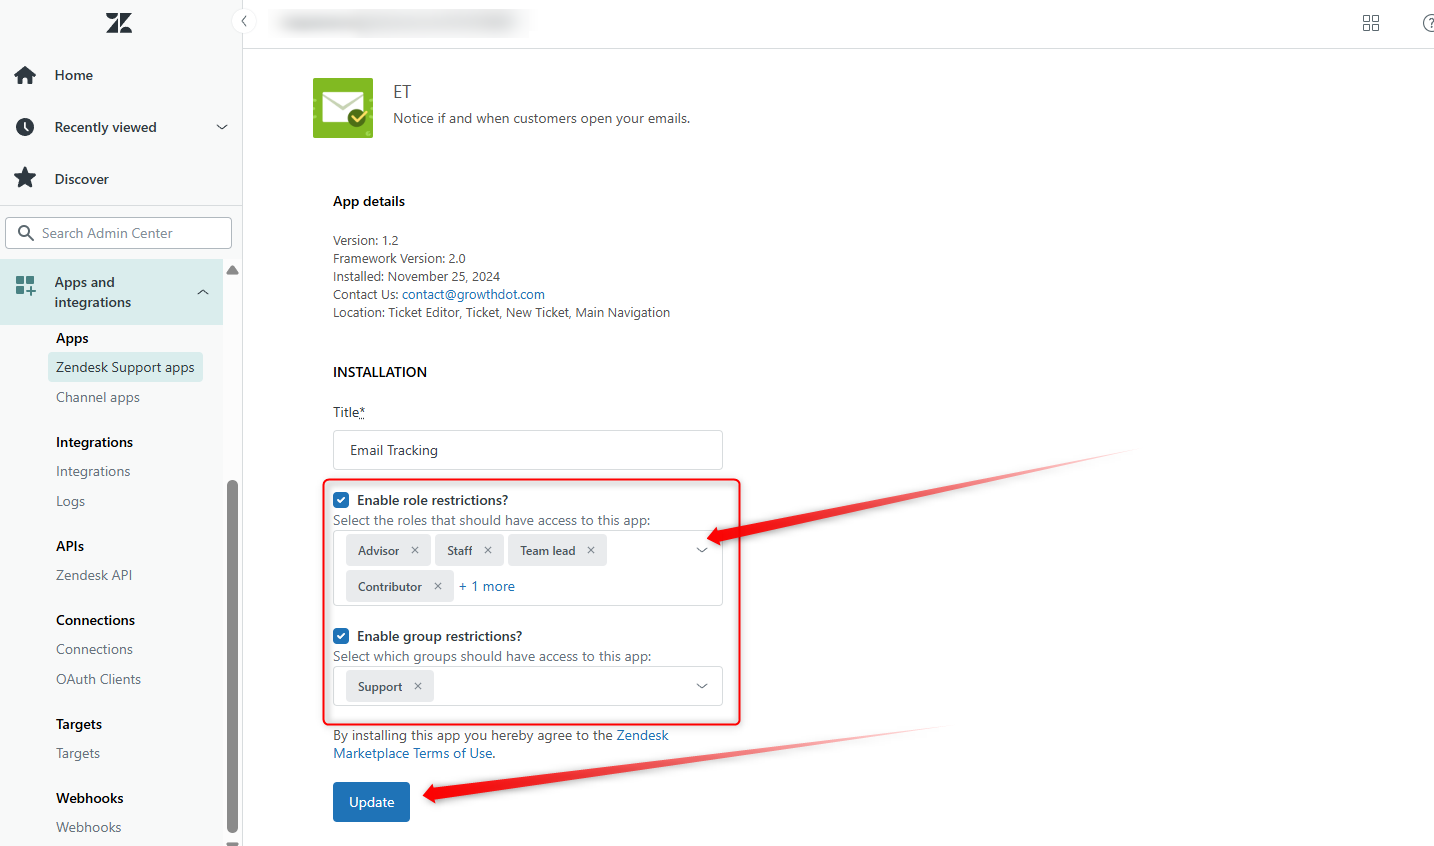The width and height of the screenshot is (1434, 846).
Task: Open the Targets page
Action: 78,753
